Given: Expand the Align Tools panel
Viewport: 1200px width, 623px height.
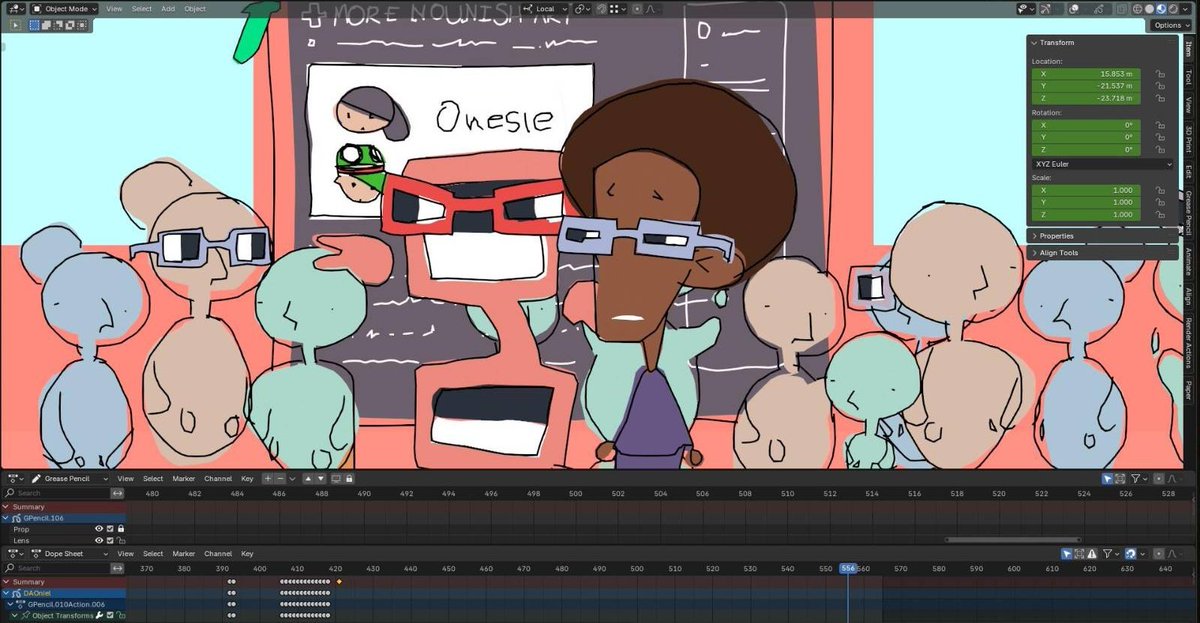Looking at the screenshot, I should coord(1036,253).
